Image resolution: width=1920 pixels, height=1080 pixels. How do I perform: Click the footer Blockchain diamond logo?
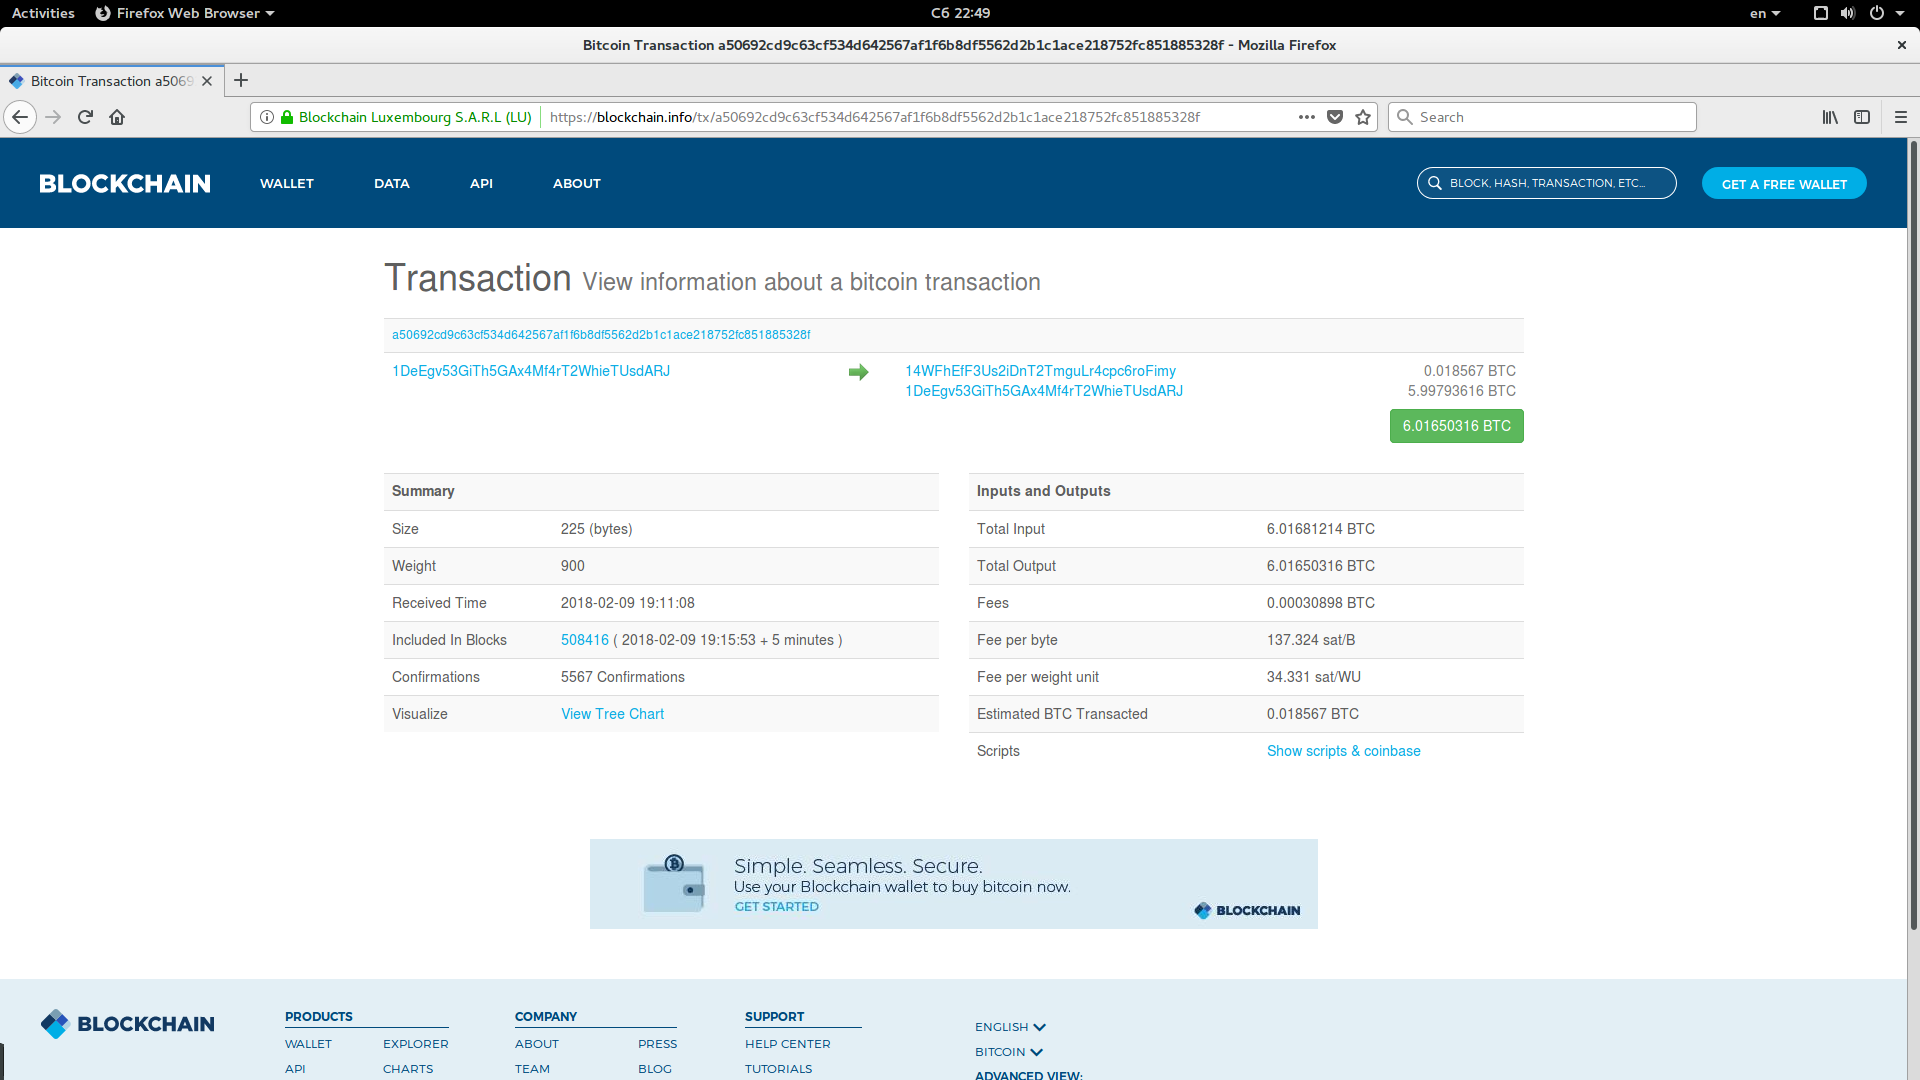(55, 1024)
